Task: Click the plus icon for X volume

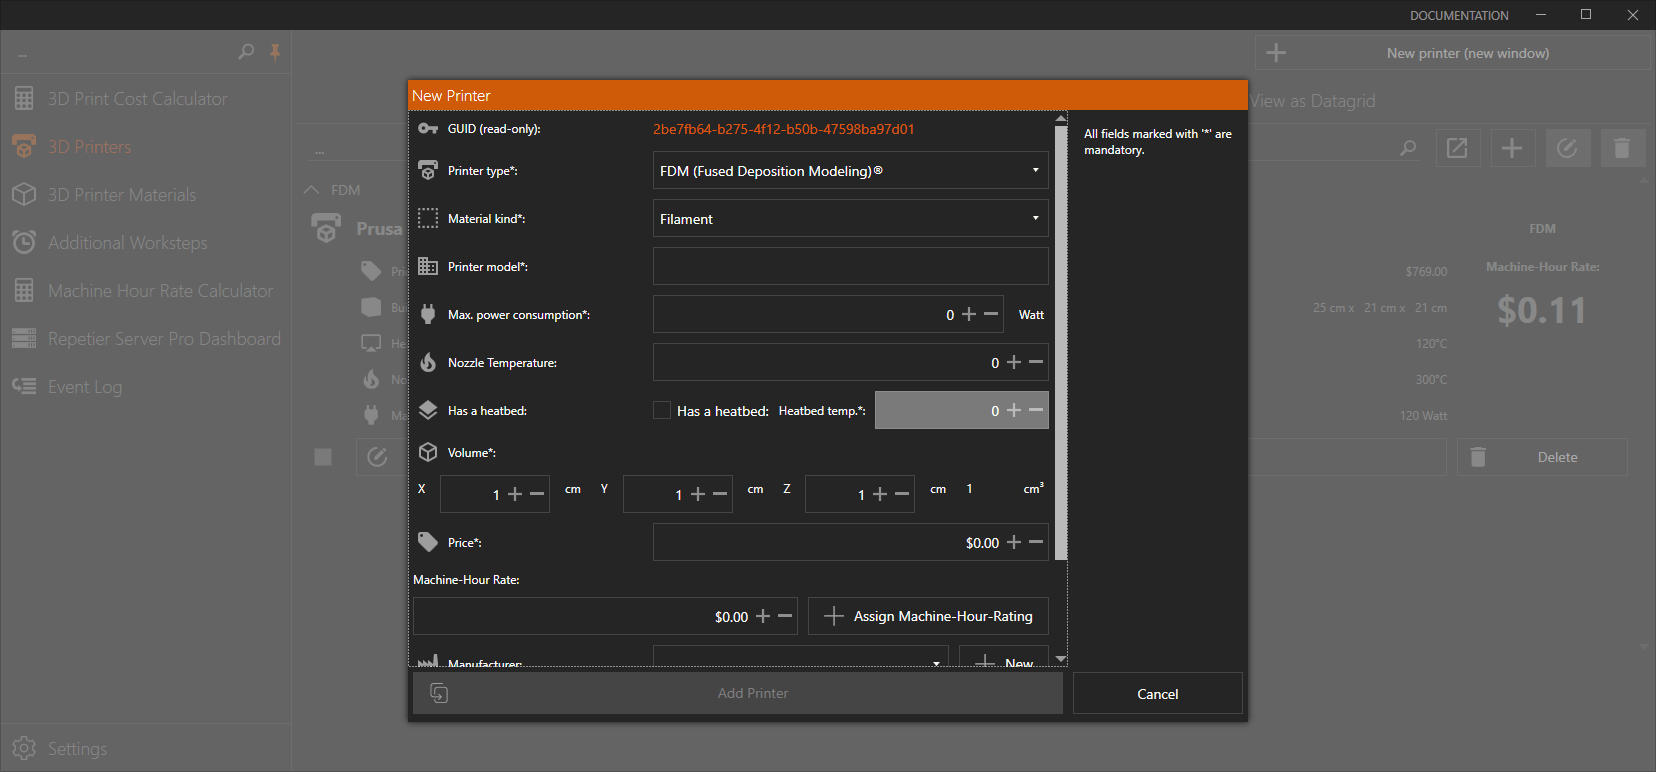Action: click(x=515, y=494)
